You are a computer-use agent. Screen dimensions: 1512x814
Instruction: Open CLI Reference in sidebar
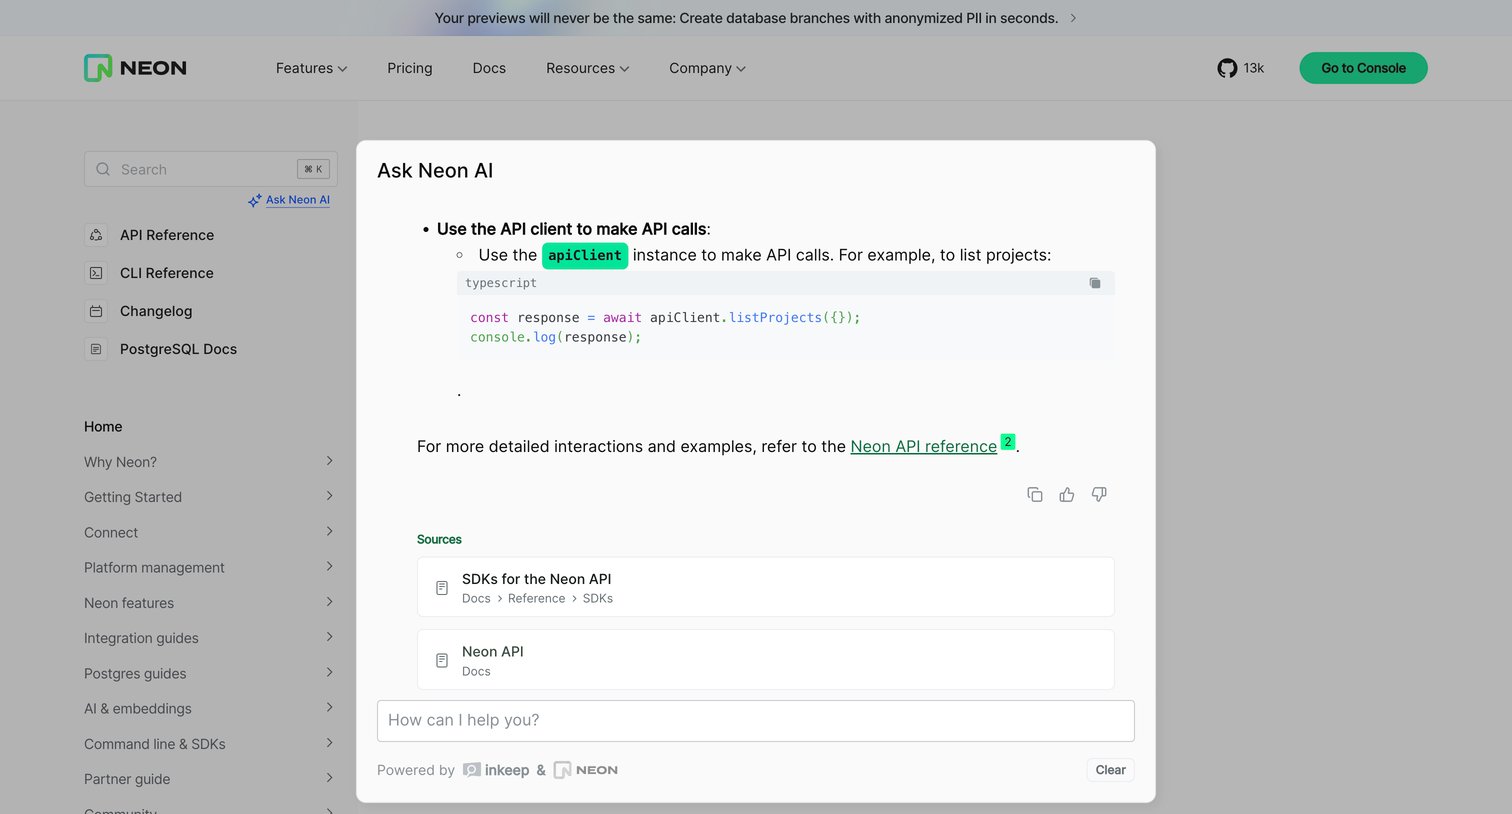pyautogui.click(x=167, y=273)
